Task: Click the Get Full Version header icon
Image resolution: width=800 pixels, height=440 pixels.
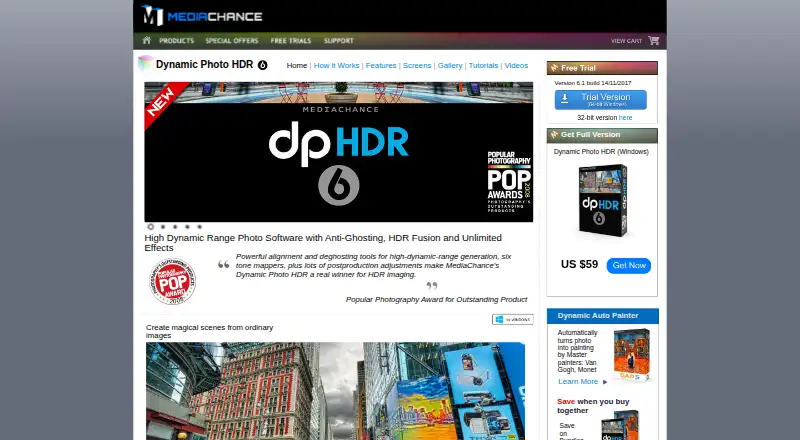Action: pyautogui.click(x=554, y=135)
